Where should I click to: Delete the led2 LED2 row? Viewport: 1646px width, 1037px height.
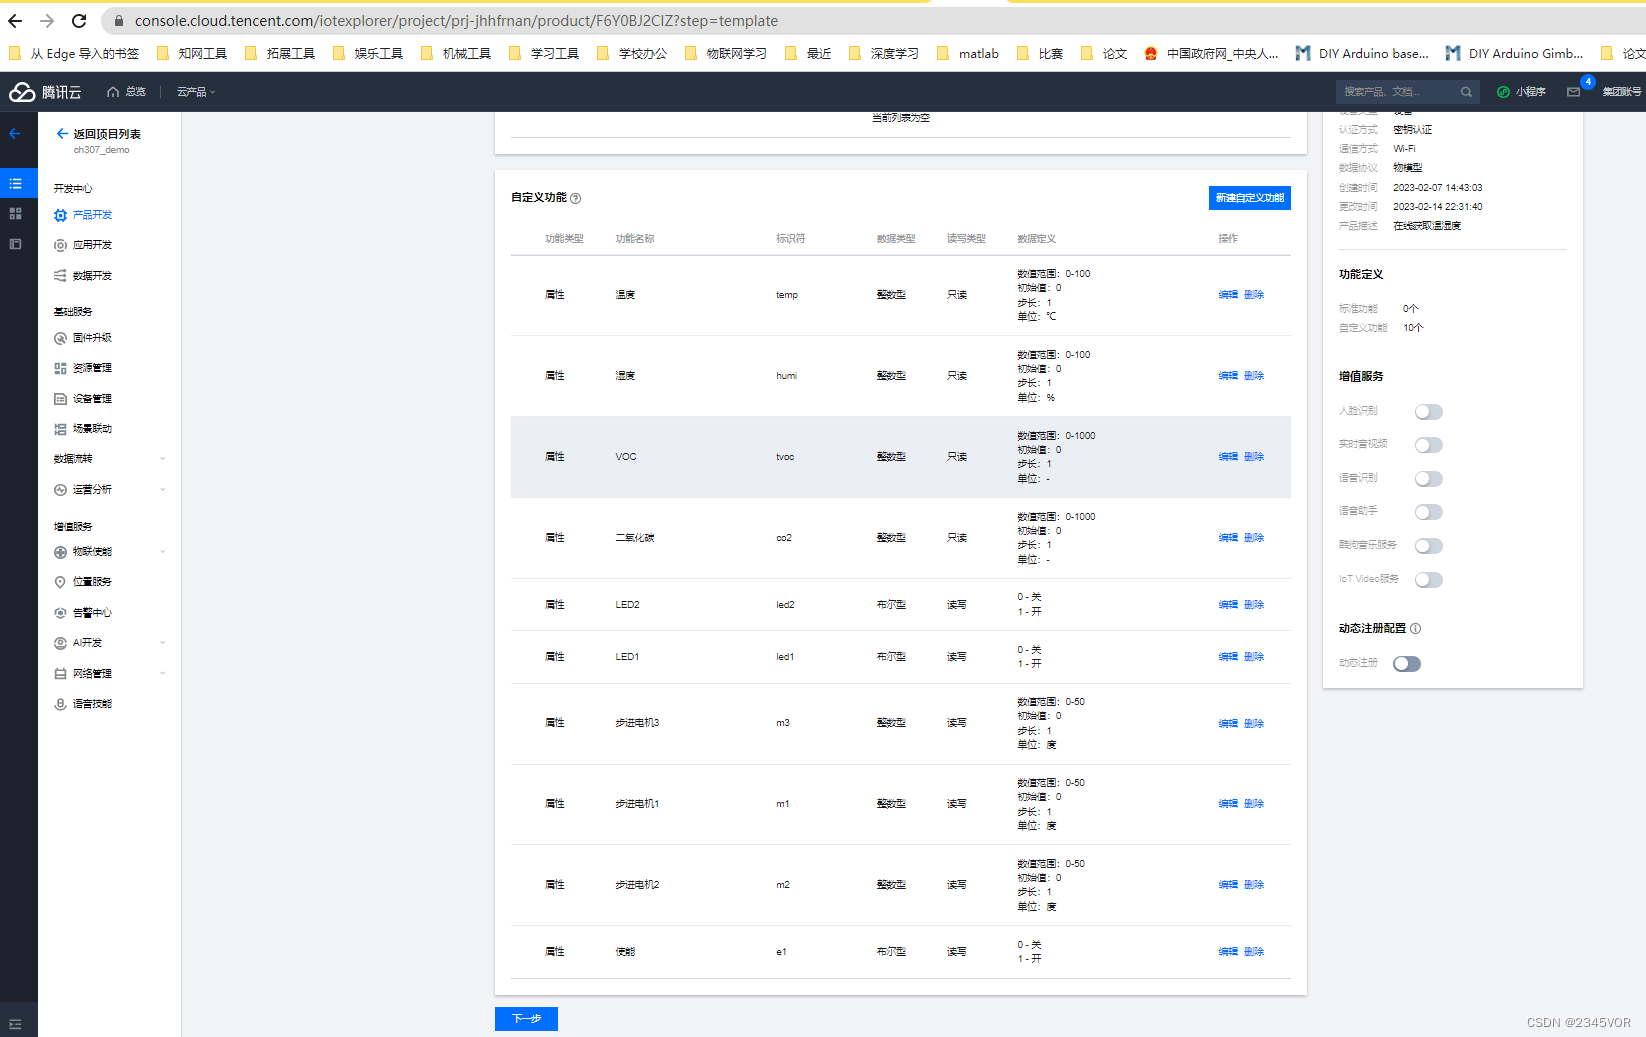tap(1254, 605)
